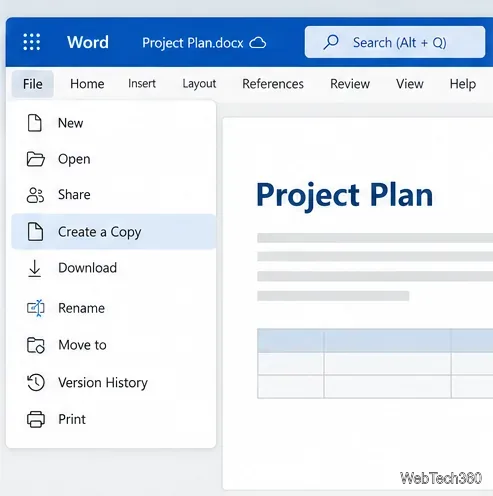
Task: Click the Download arrow icon
Action: click(35, 268)
